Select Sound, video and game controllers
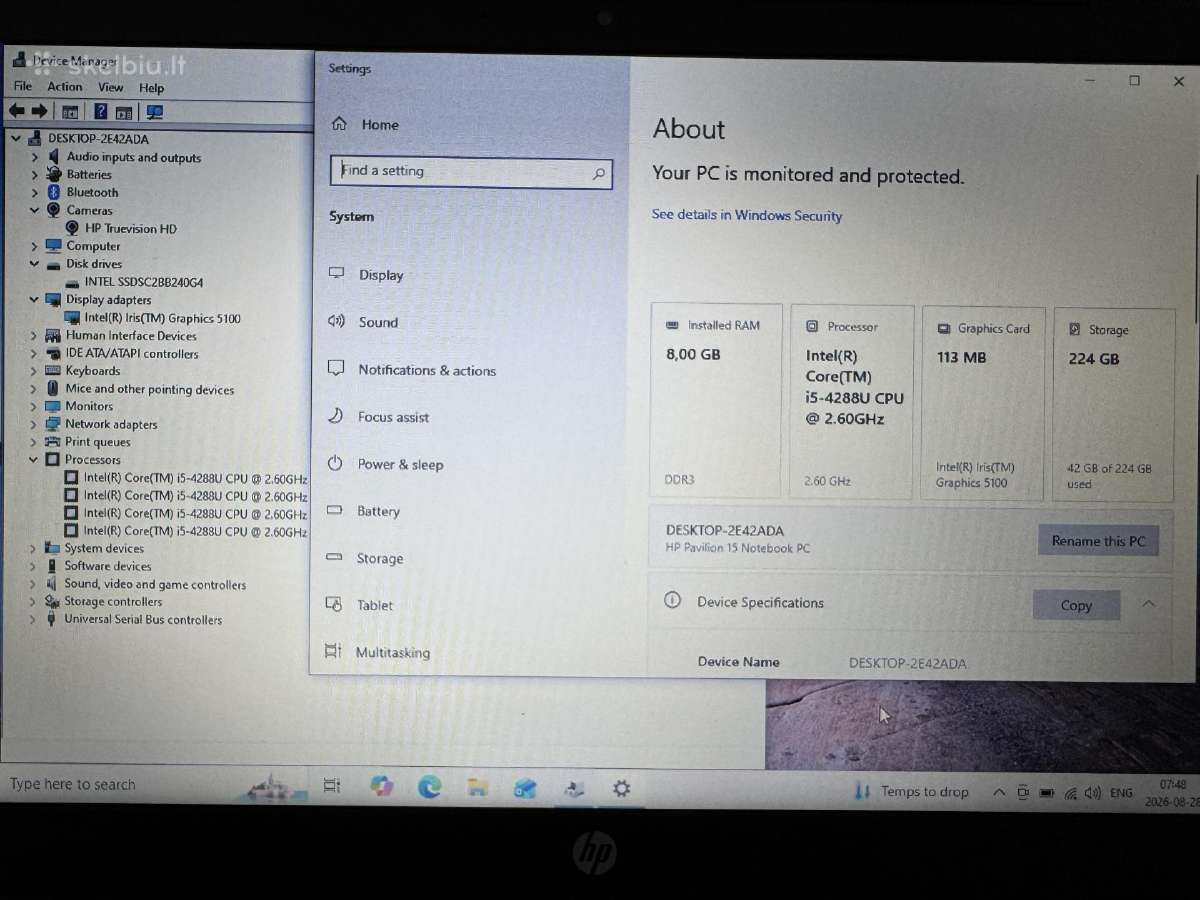 (155, 584)
